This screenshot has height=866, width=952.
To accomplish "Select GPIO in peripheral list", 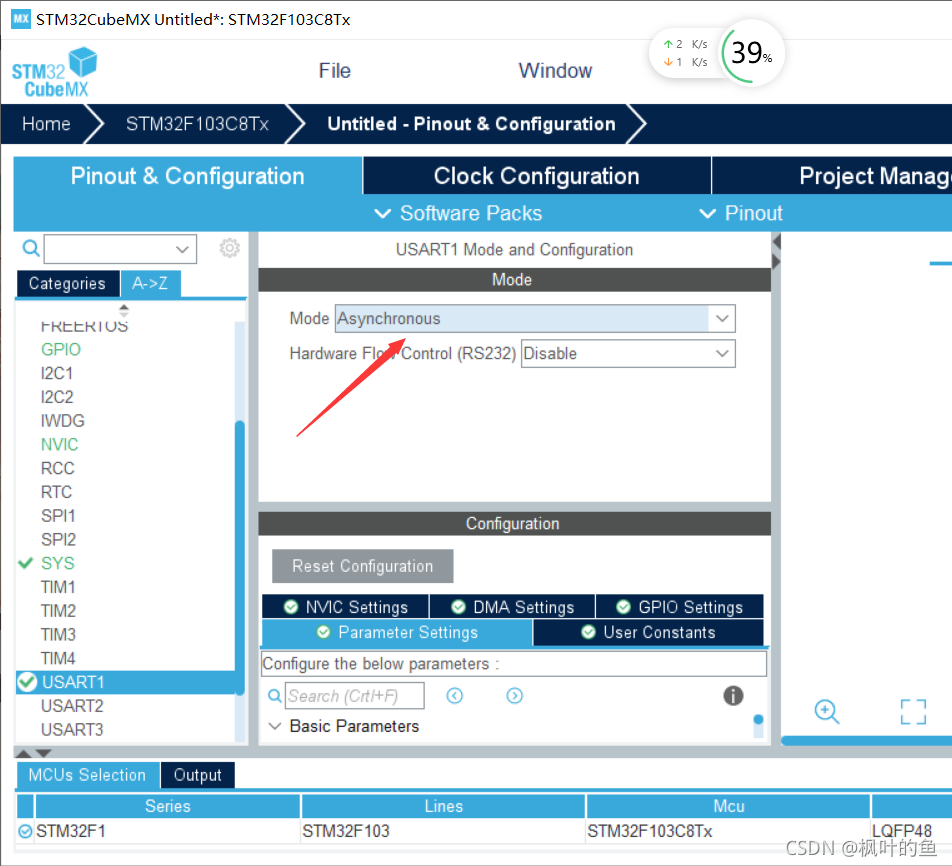I will [61, 349].
